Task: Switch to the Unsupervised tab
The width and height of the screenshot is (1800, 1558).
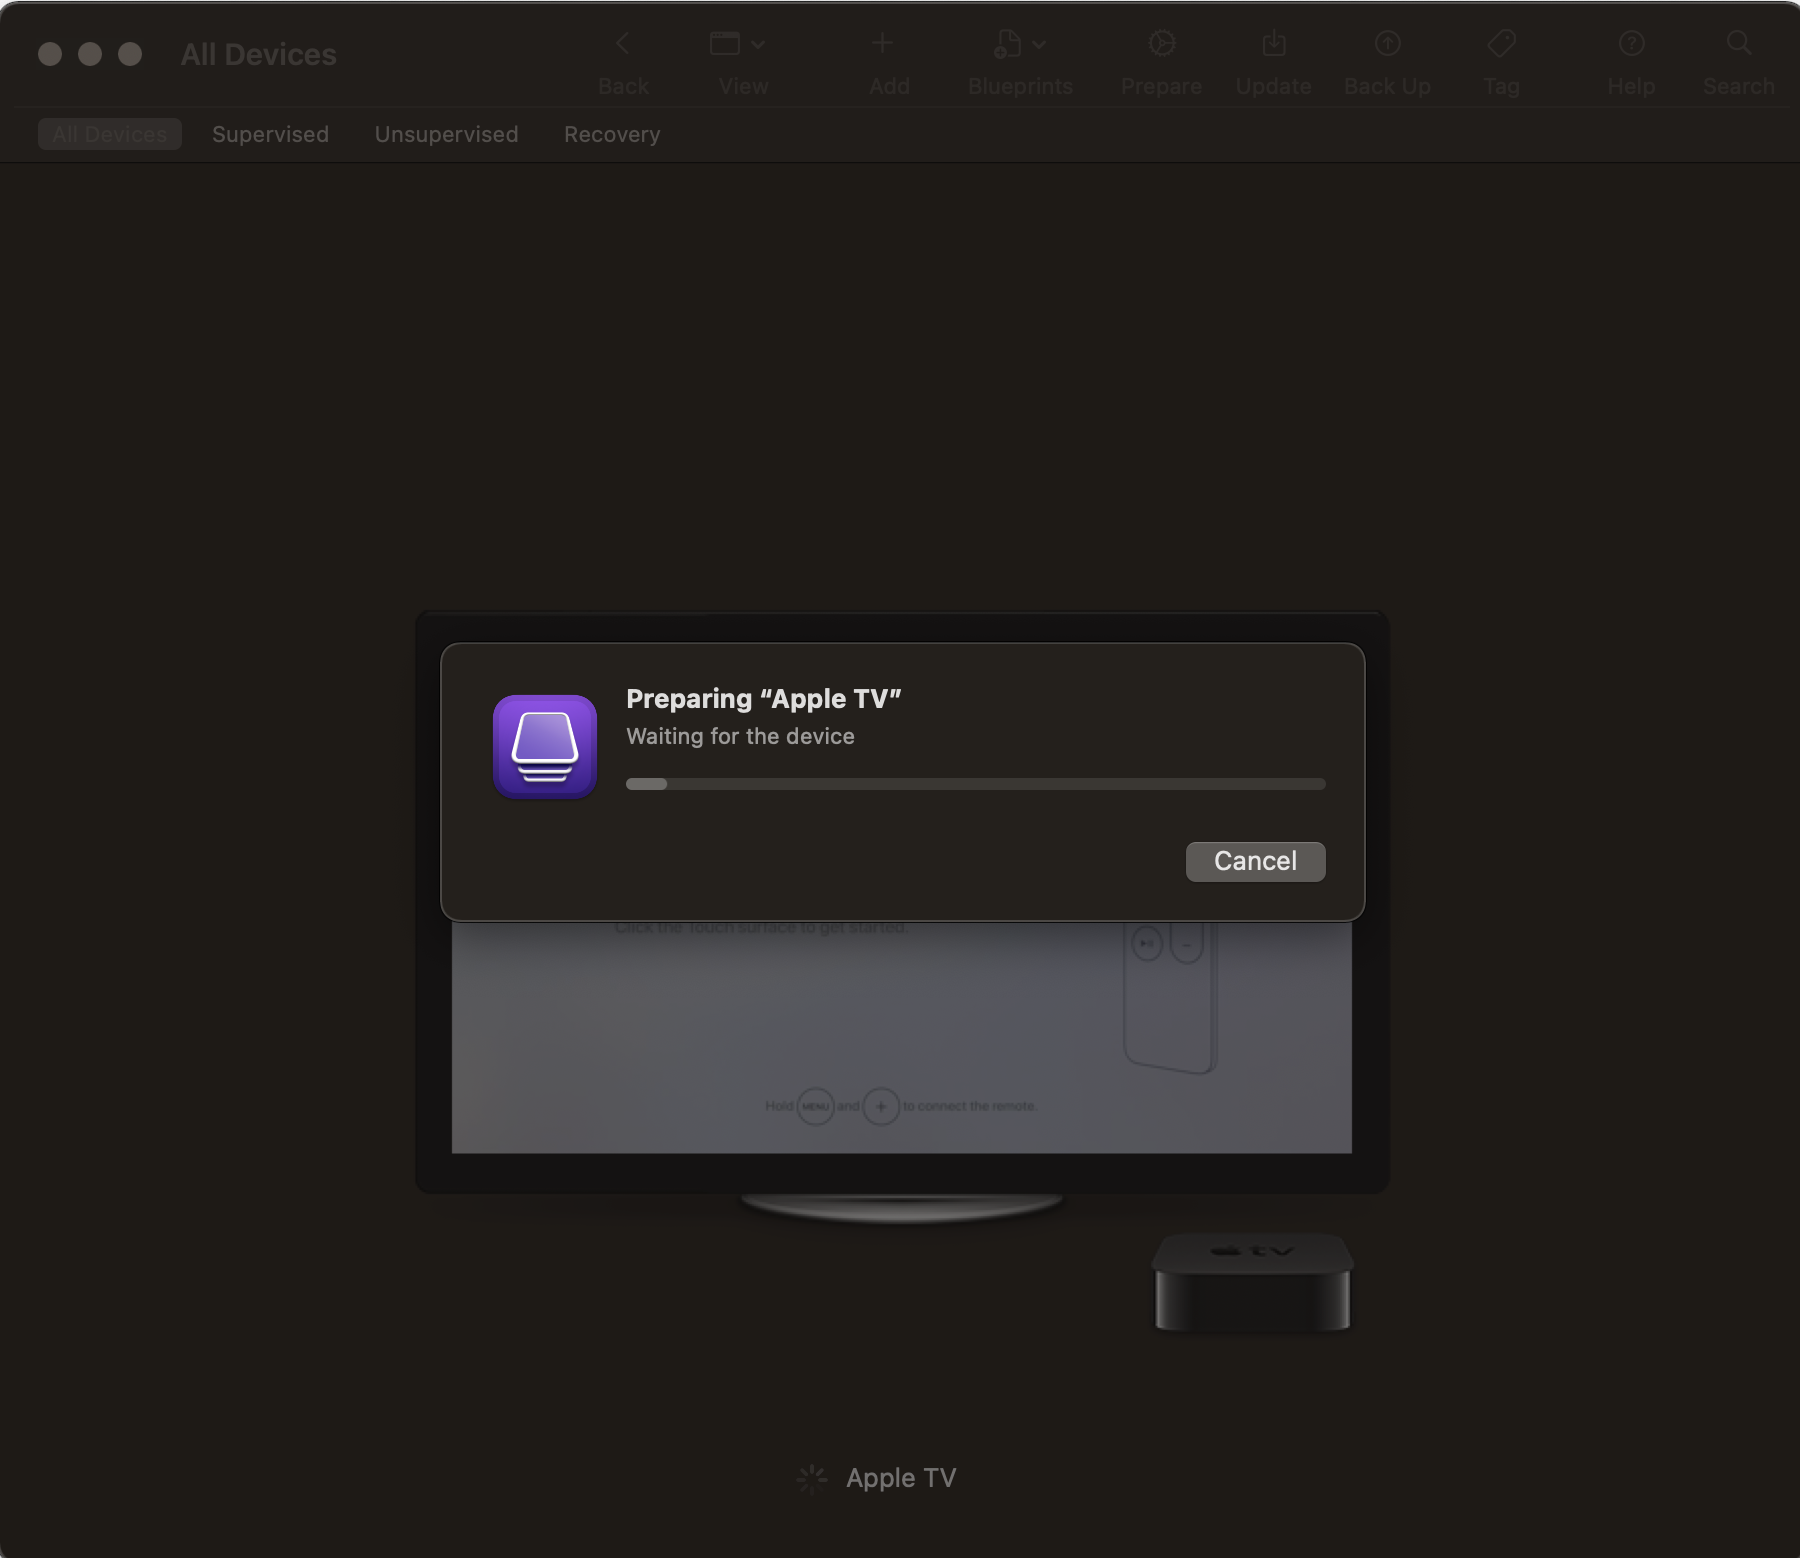Action: click(446, 134)
